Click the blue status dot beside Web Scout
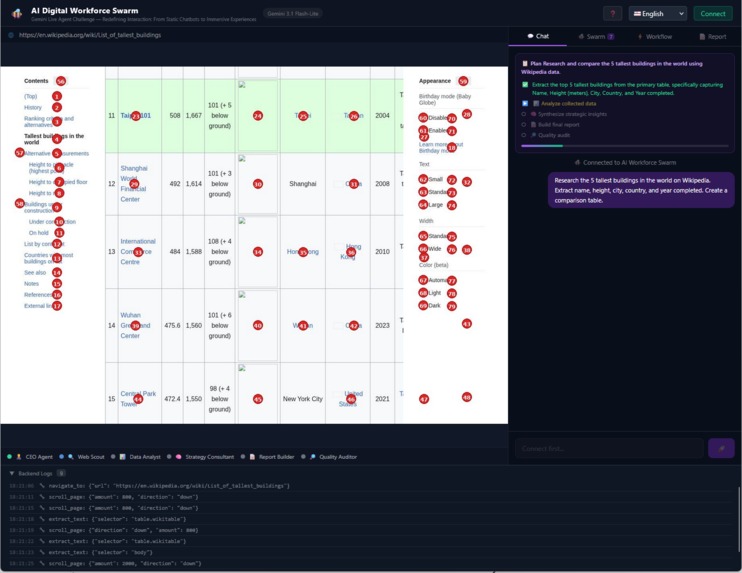 click(62, 457)
